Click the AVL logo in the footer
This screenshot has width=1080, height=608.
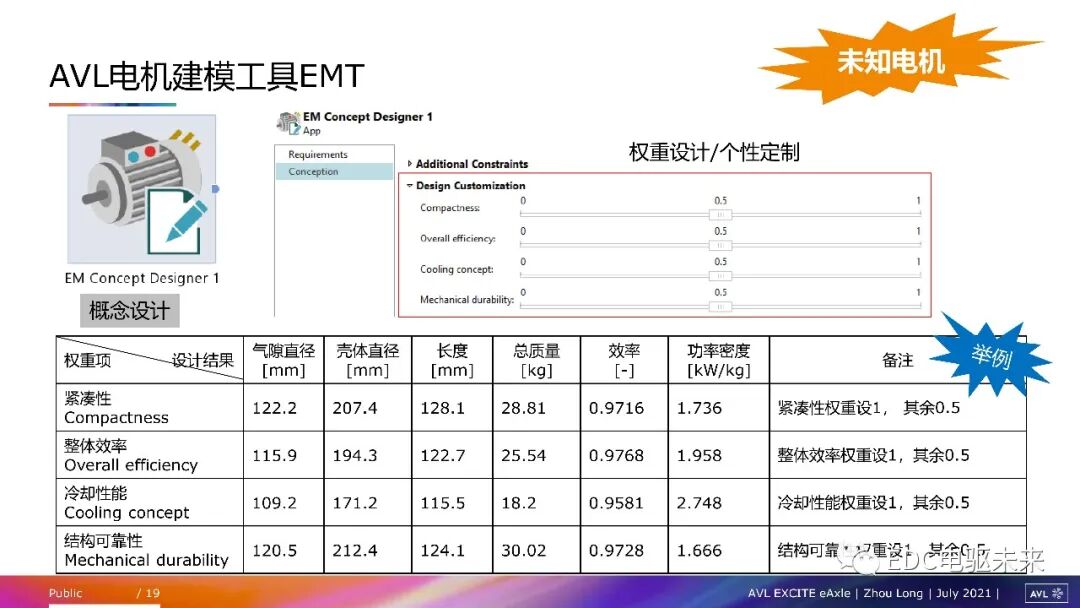pyautogui.click(x=1046, y=593)
